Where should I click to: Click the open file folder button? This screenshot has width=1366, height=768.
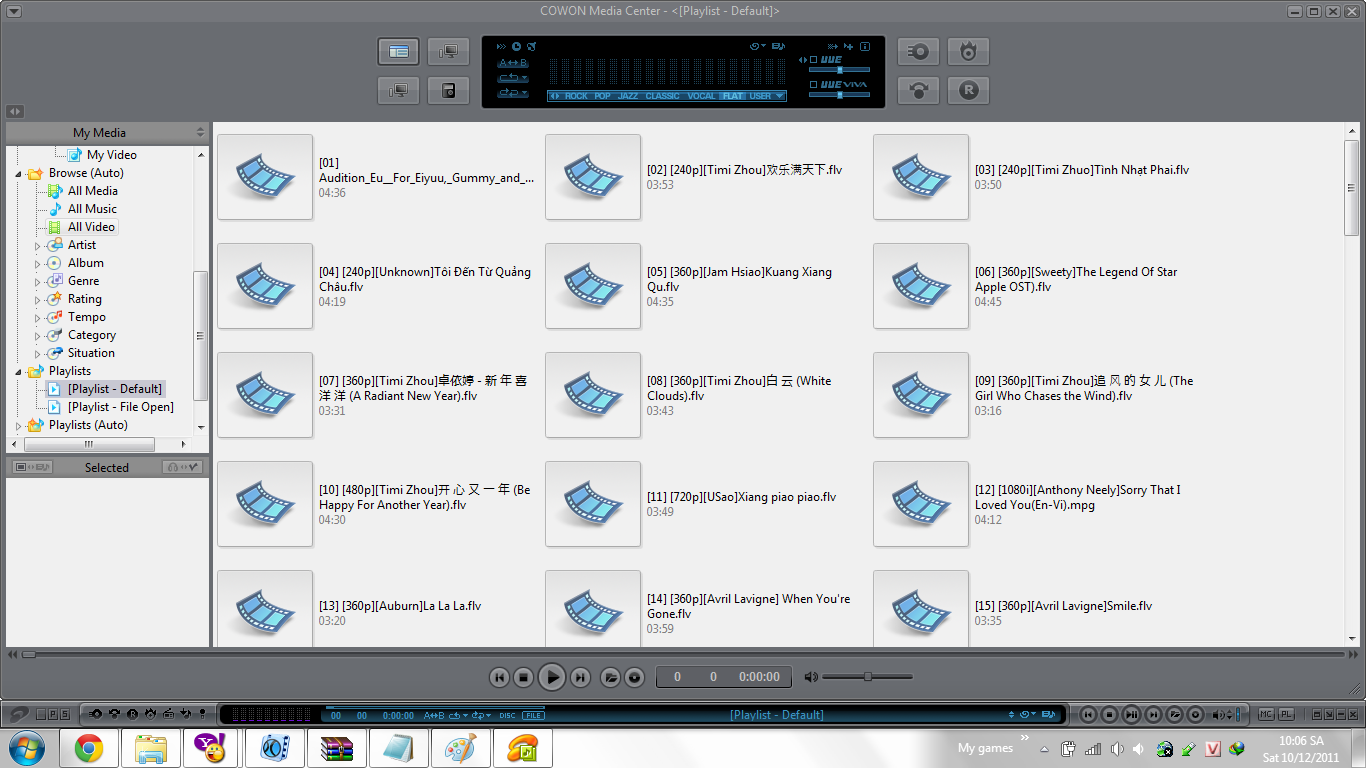click(611, 677)
